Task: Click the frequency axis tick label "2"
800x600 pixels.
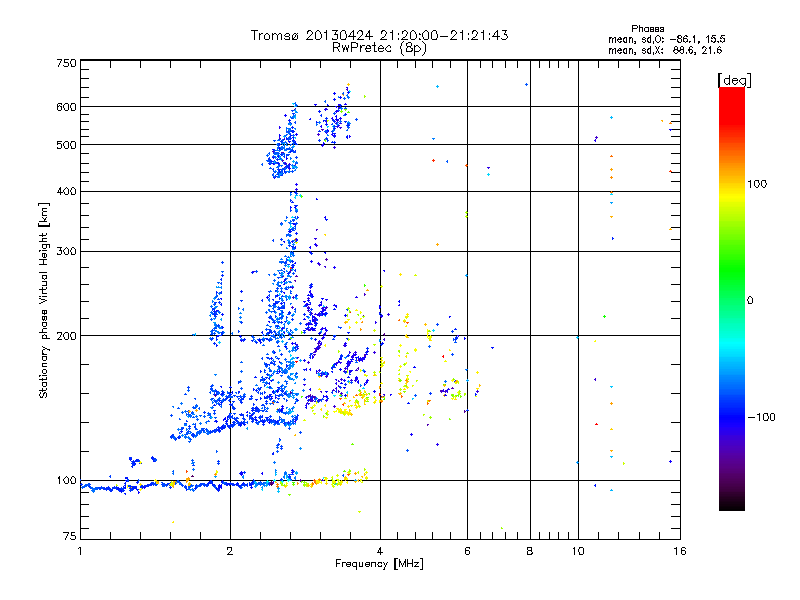Action: pos(230,551)
